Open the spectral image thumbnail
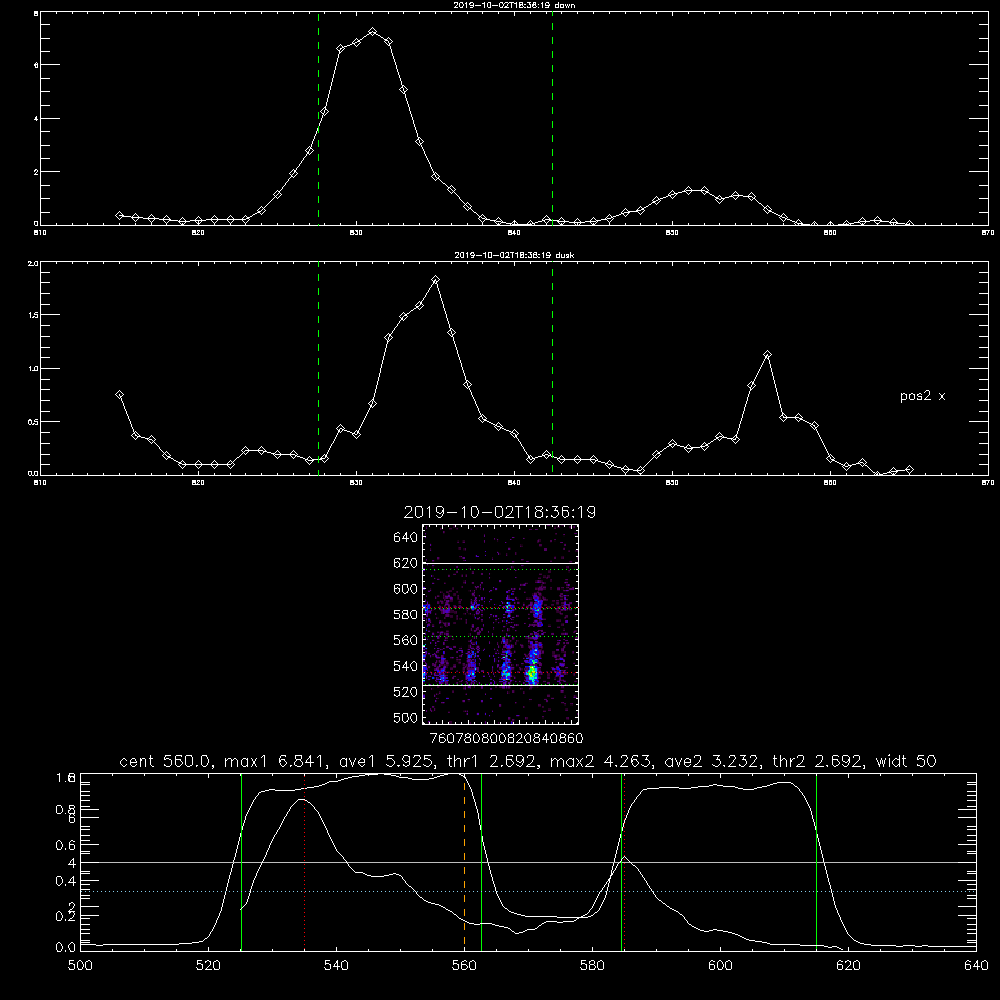1000x1000 pixels. click(x=500, y=624)
